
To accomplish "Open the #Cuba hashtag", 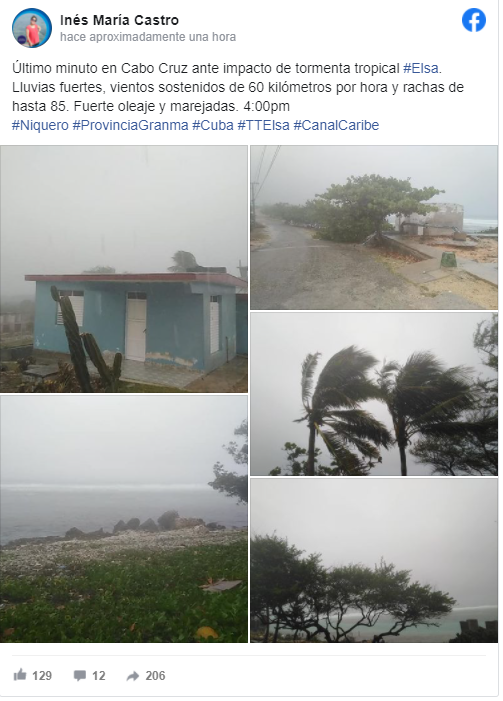I will [213, 125].
